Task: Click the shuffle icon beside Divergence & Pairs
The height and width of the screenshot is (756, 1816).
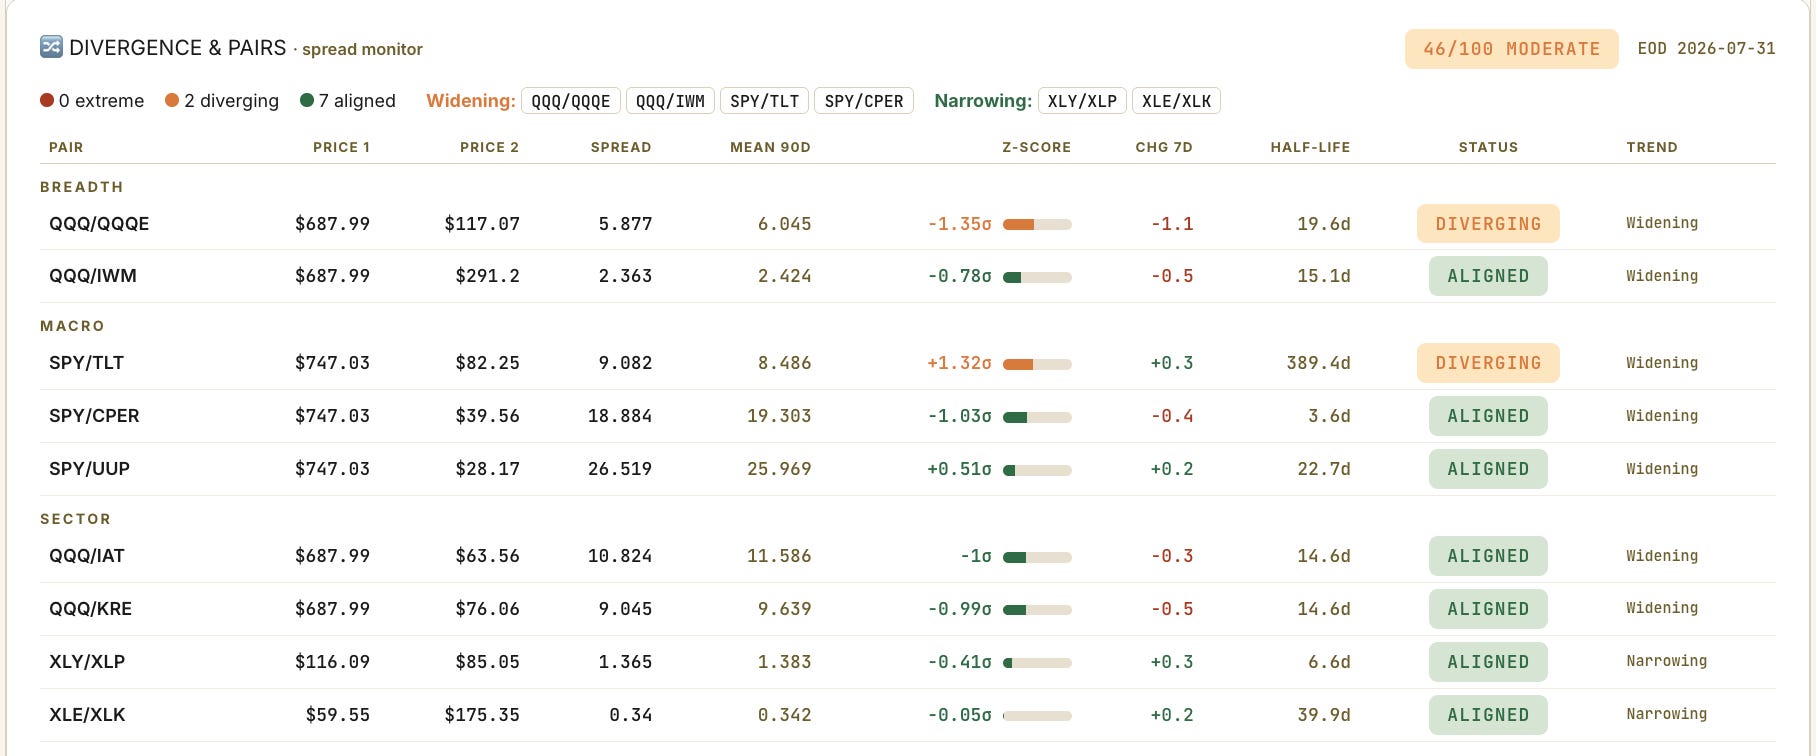Action: (x=51, y=47)
